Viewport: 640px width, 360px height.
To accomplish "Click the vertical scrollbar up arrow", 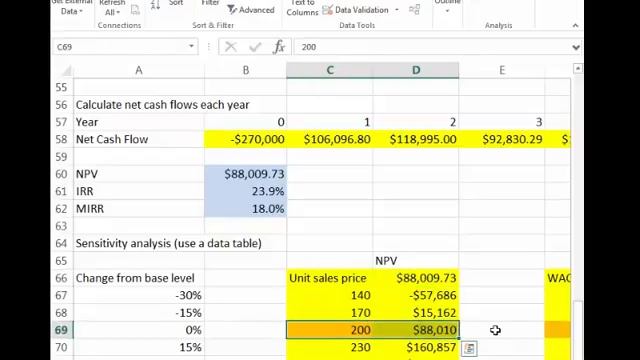I will point(578,69).
